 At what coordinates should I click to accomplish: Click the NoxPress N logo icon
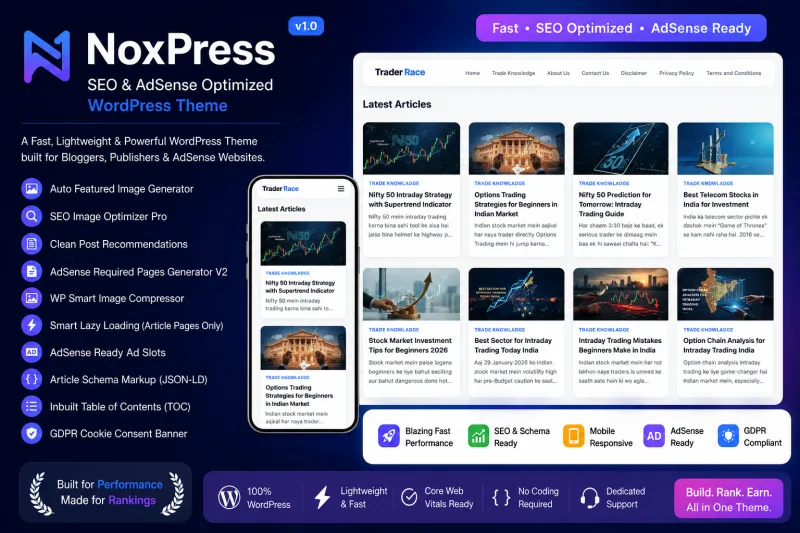[x=47, y=57]
